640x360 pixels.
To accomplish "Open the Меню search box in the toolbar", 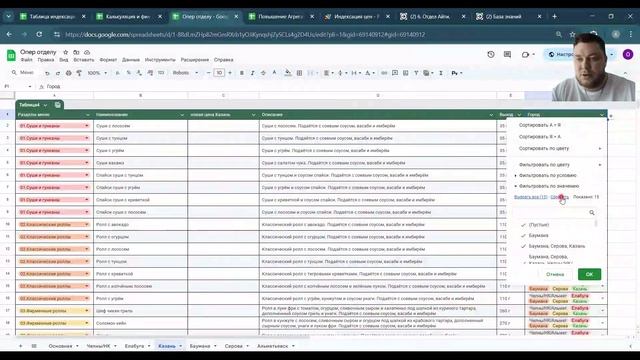I will tap(24, 73).
